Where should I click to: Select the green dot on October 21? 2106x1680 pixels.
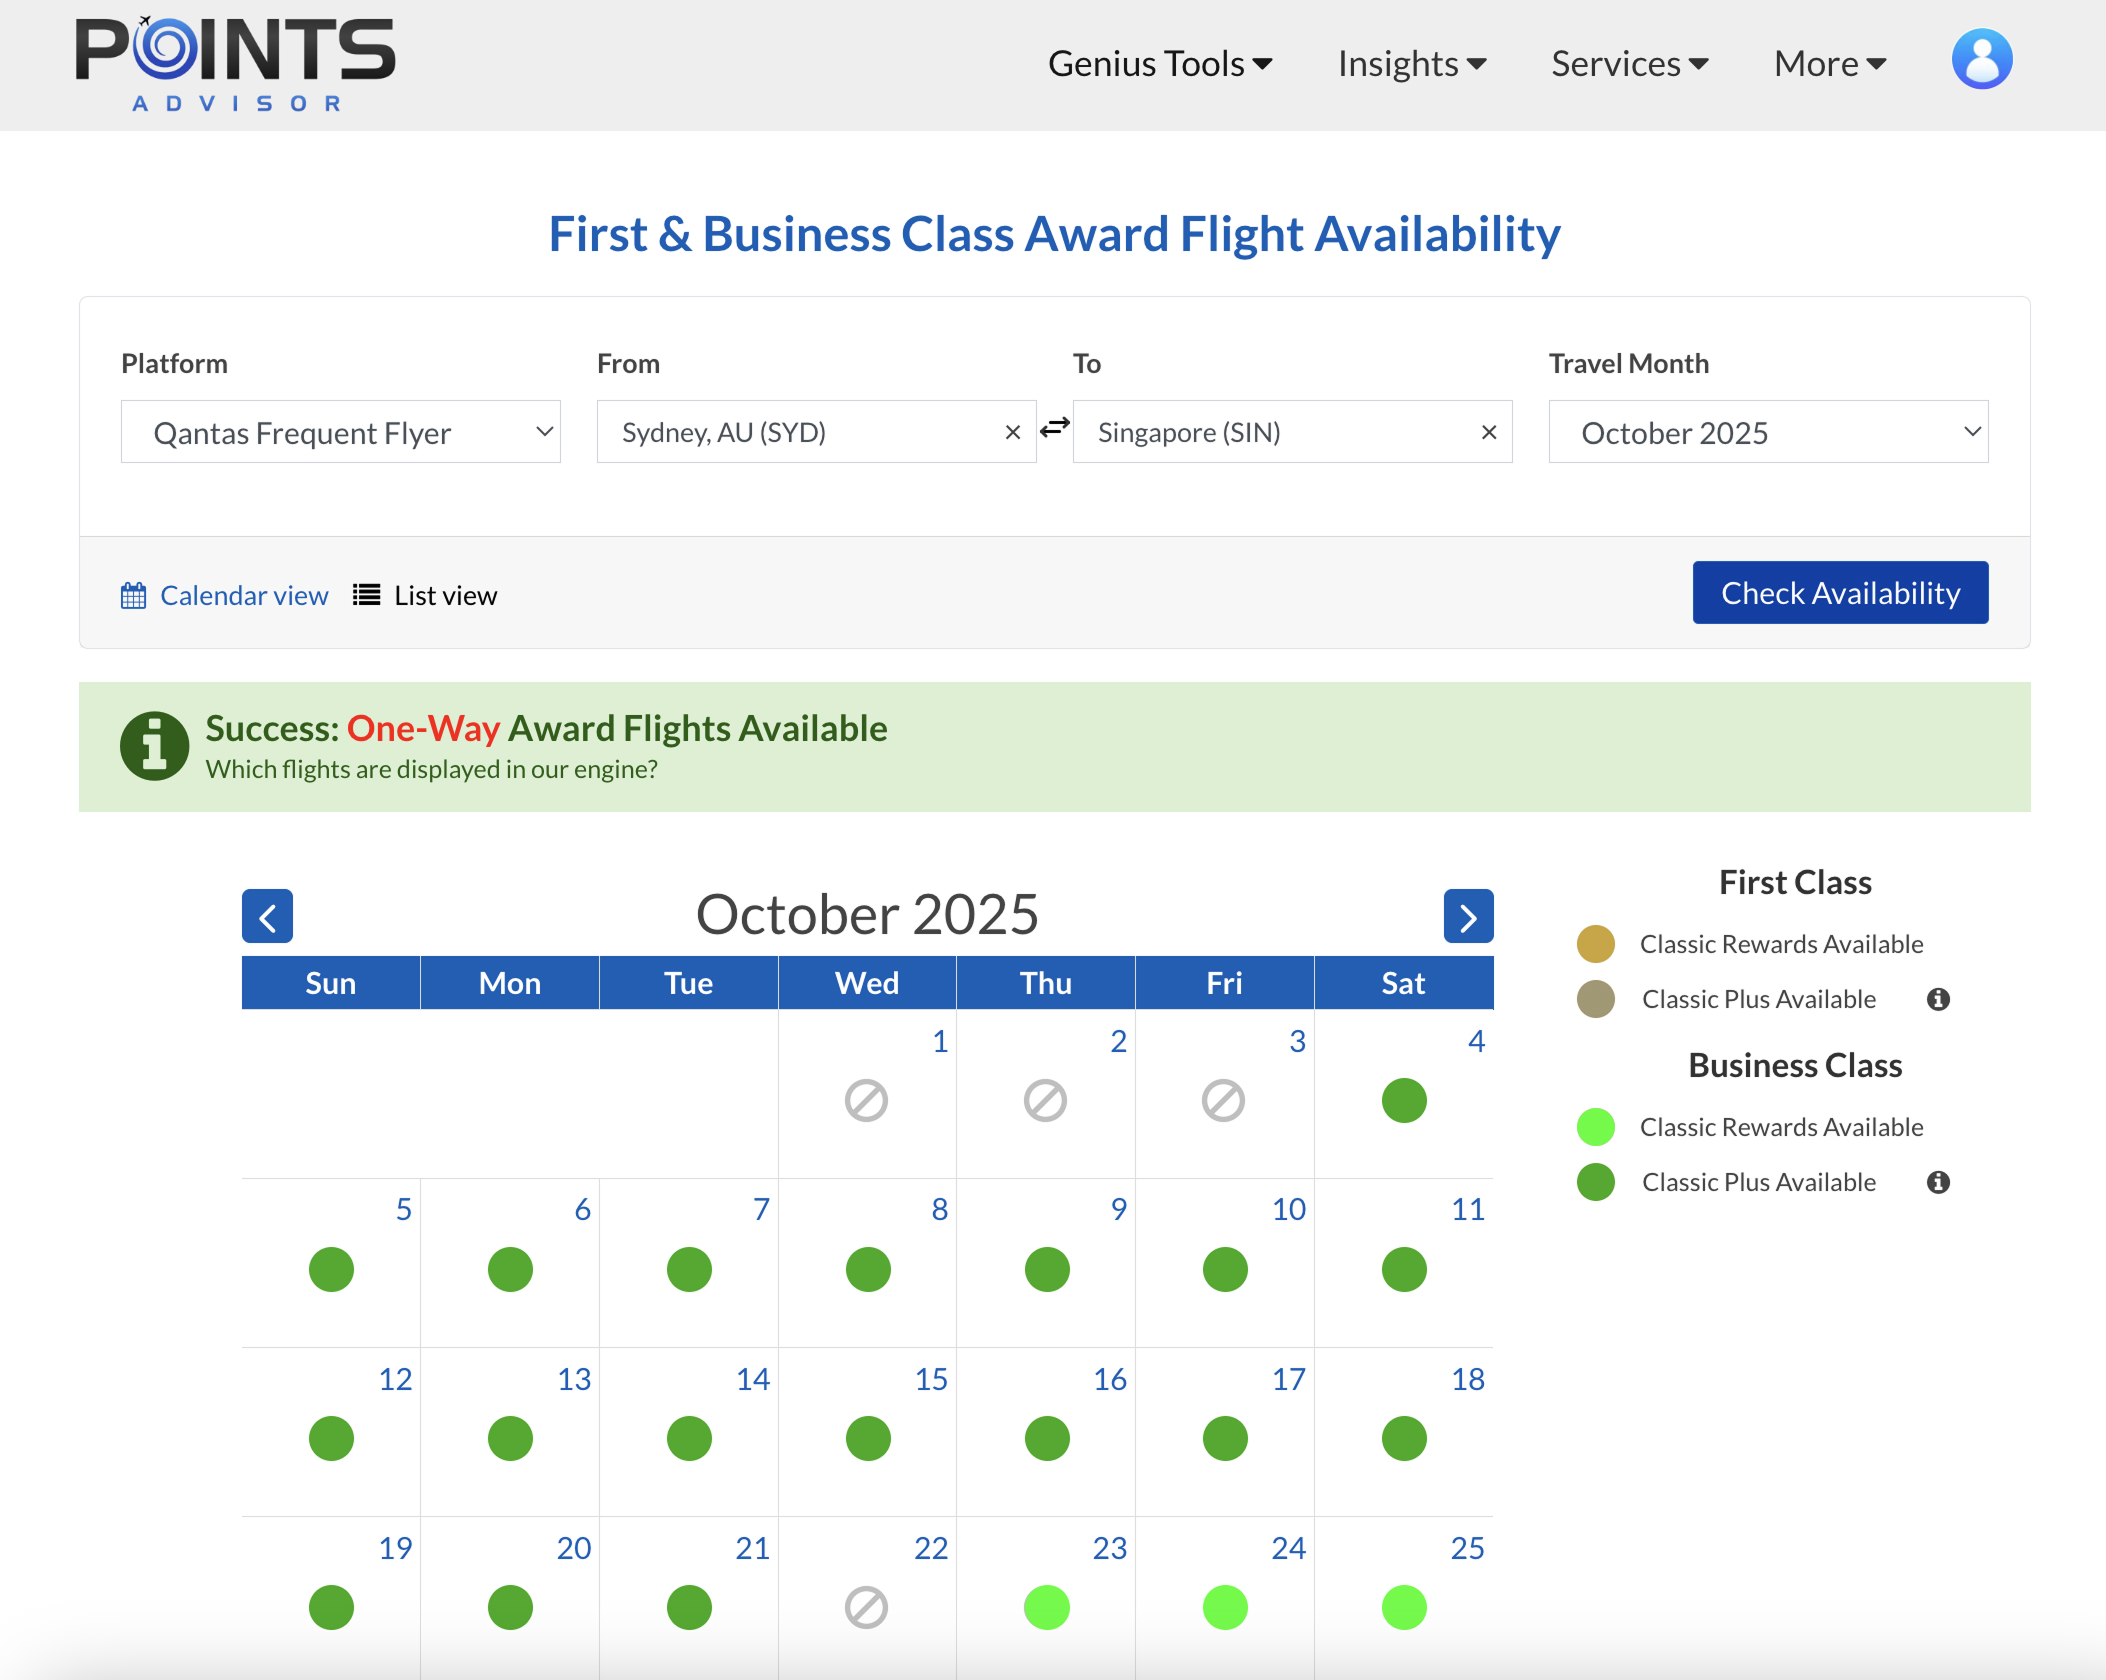tap(689, 1608)
